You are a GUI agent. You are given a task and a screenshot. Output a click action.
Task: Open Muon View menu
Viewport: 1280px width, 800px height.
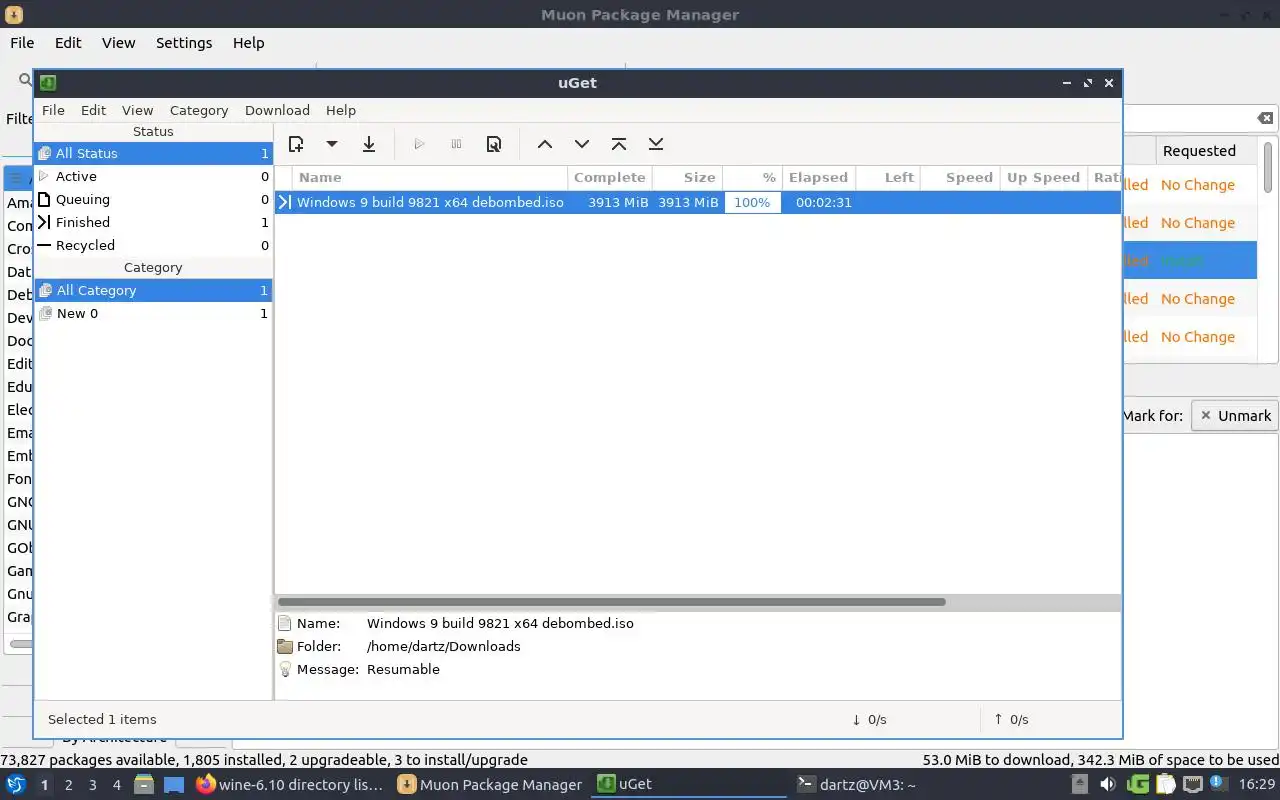pos(118,43)
